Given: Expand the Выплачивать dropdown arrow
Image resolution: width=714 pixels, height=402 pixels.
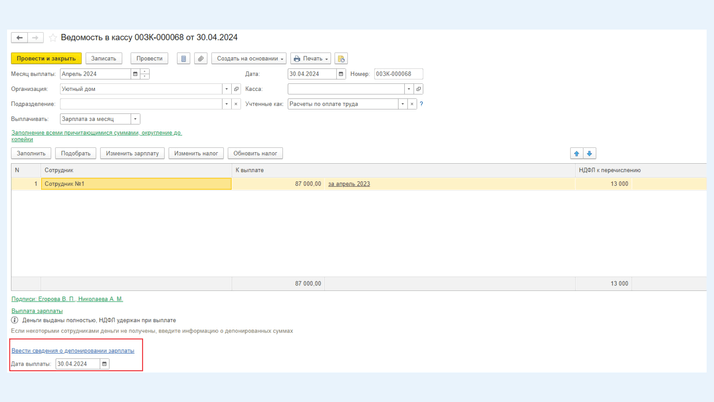Looking at the screenshot, I should pyautogui.click(x=135, y=119).
